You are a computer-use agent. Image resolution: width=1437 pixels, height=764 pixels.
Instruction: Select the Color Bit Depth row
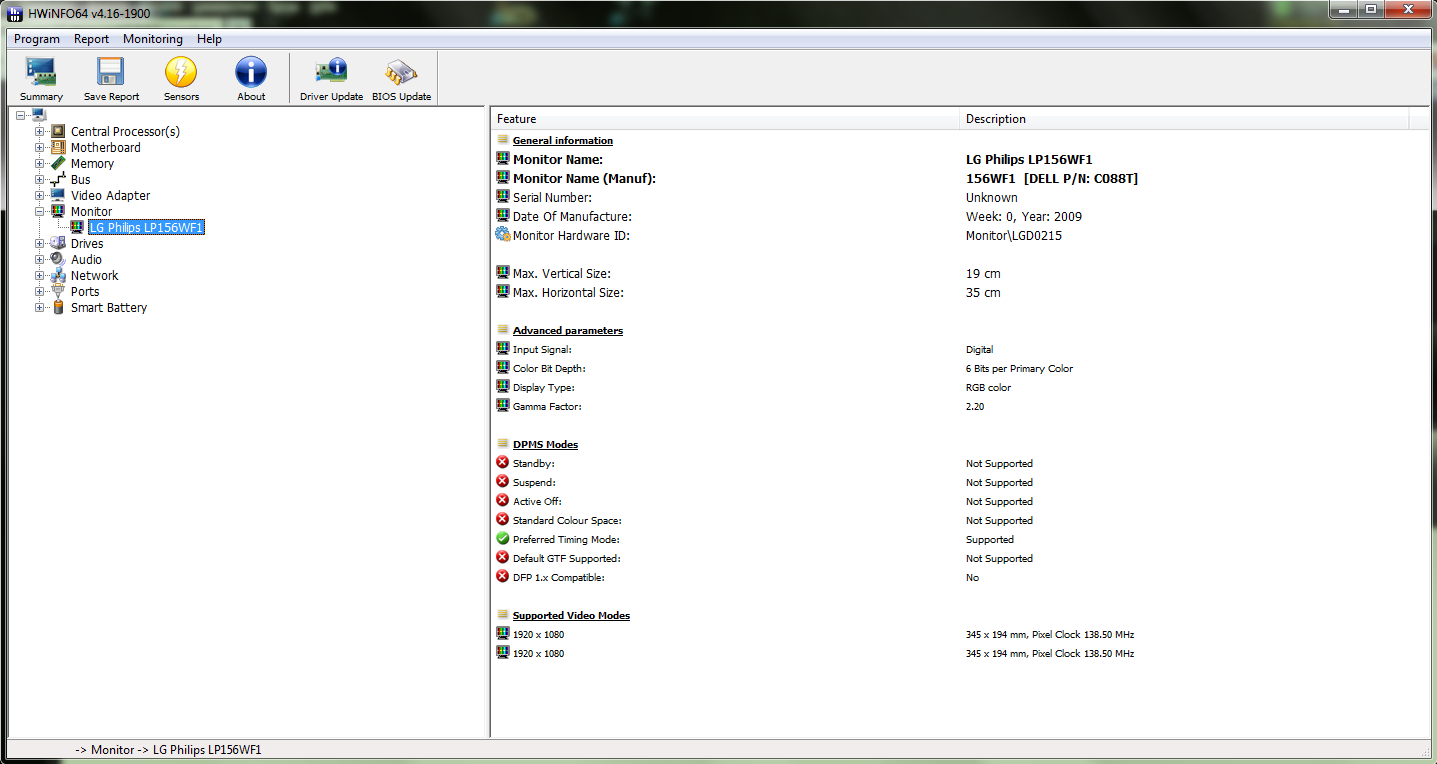[960, 368]
